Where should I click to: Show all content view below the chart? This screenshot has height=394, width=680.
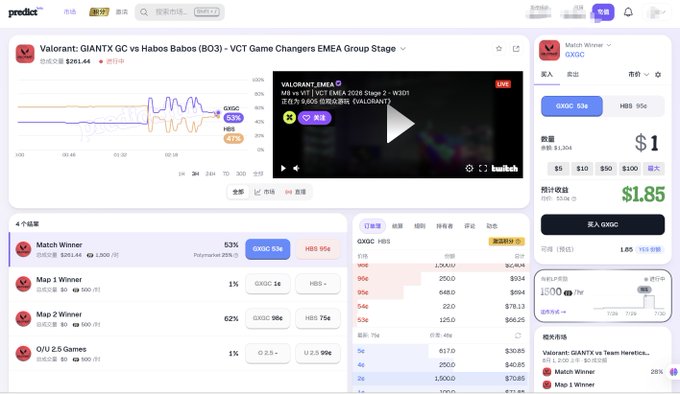pos(238,192)
